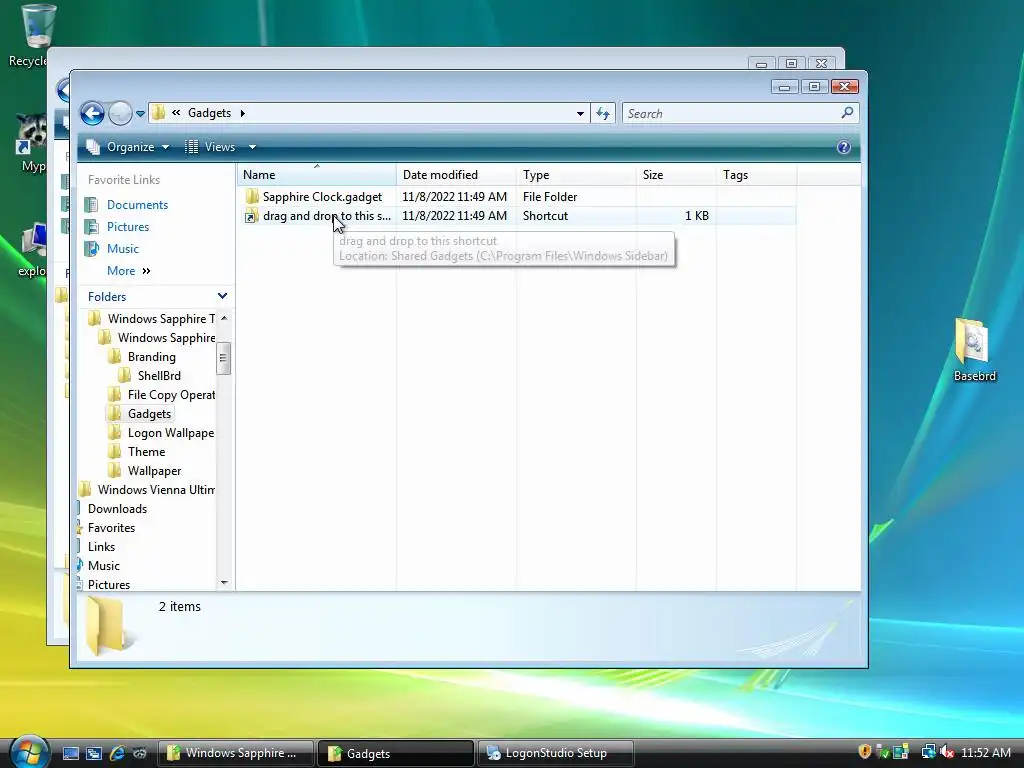Switch to LogonStudio Setup taskbar button
Image resolution: width=1024 pixels, height=768 pixels.
pos(556,753)
